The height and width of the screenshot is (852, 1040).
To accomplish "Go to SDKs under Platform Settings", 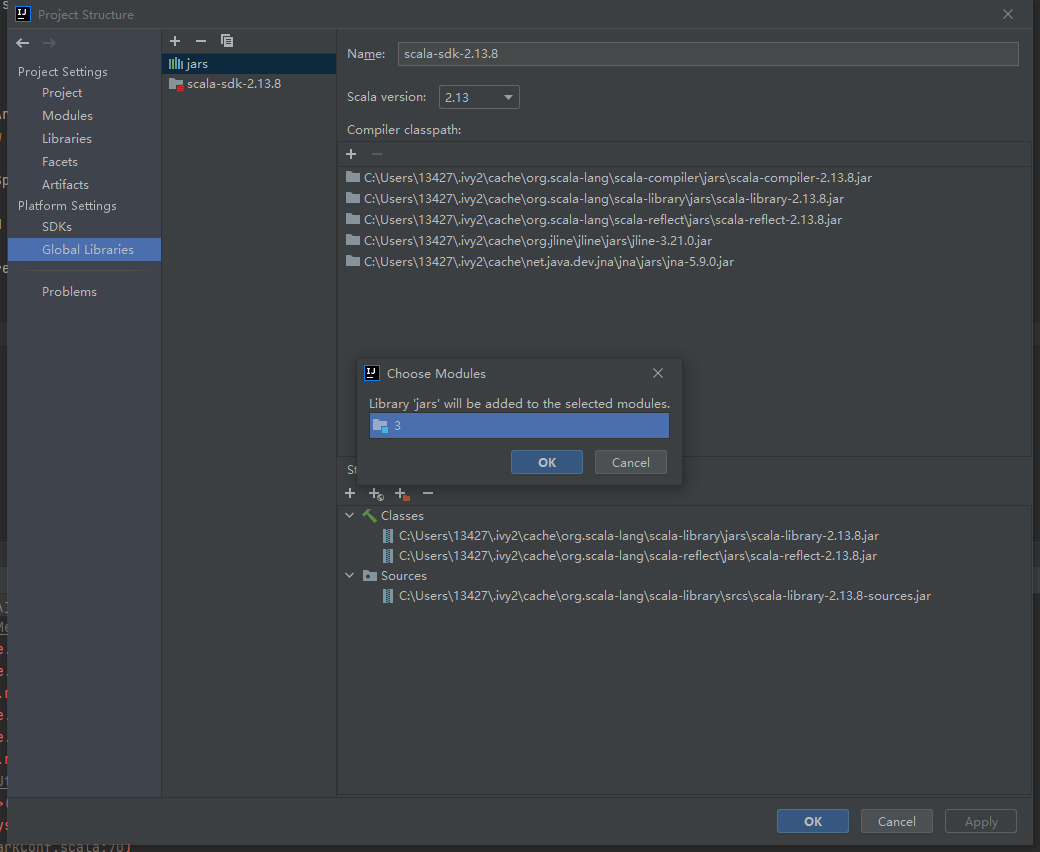I will (x=57, y=227).
